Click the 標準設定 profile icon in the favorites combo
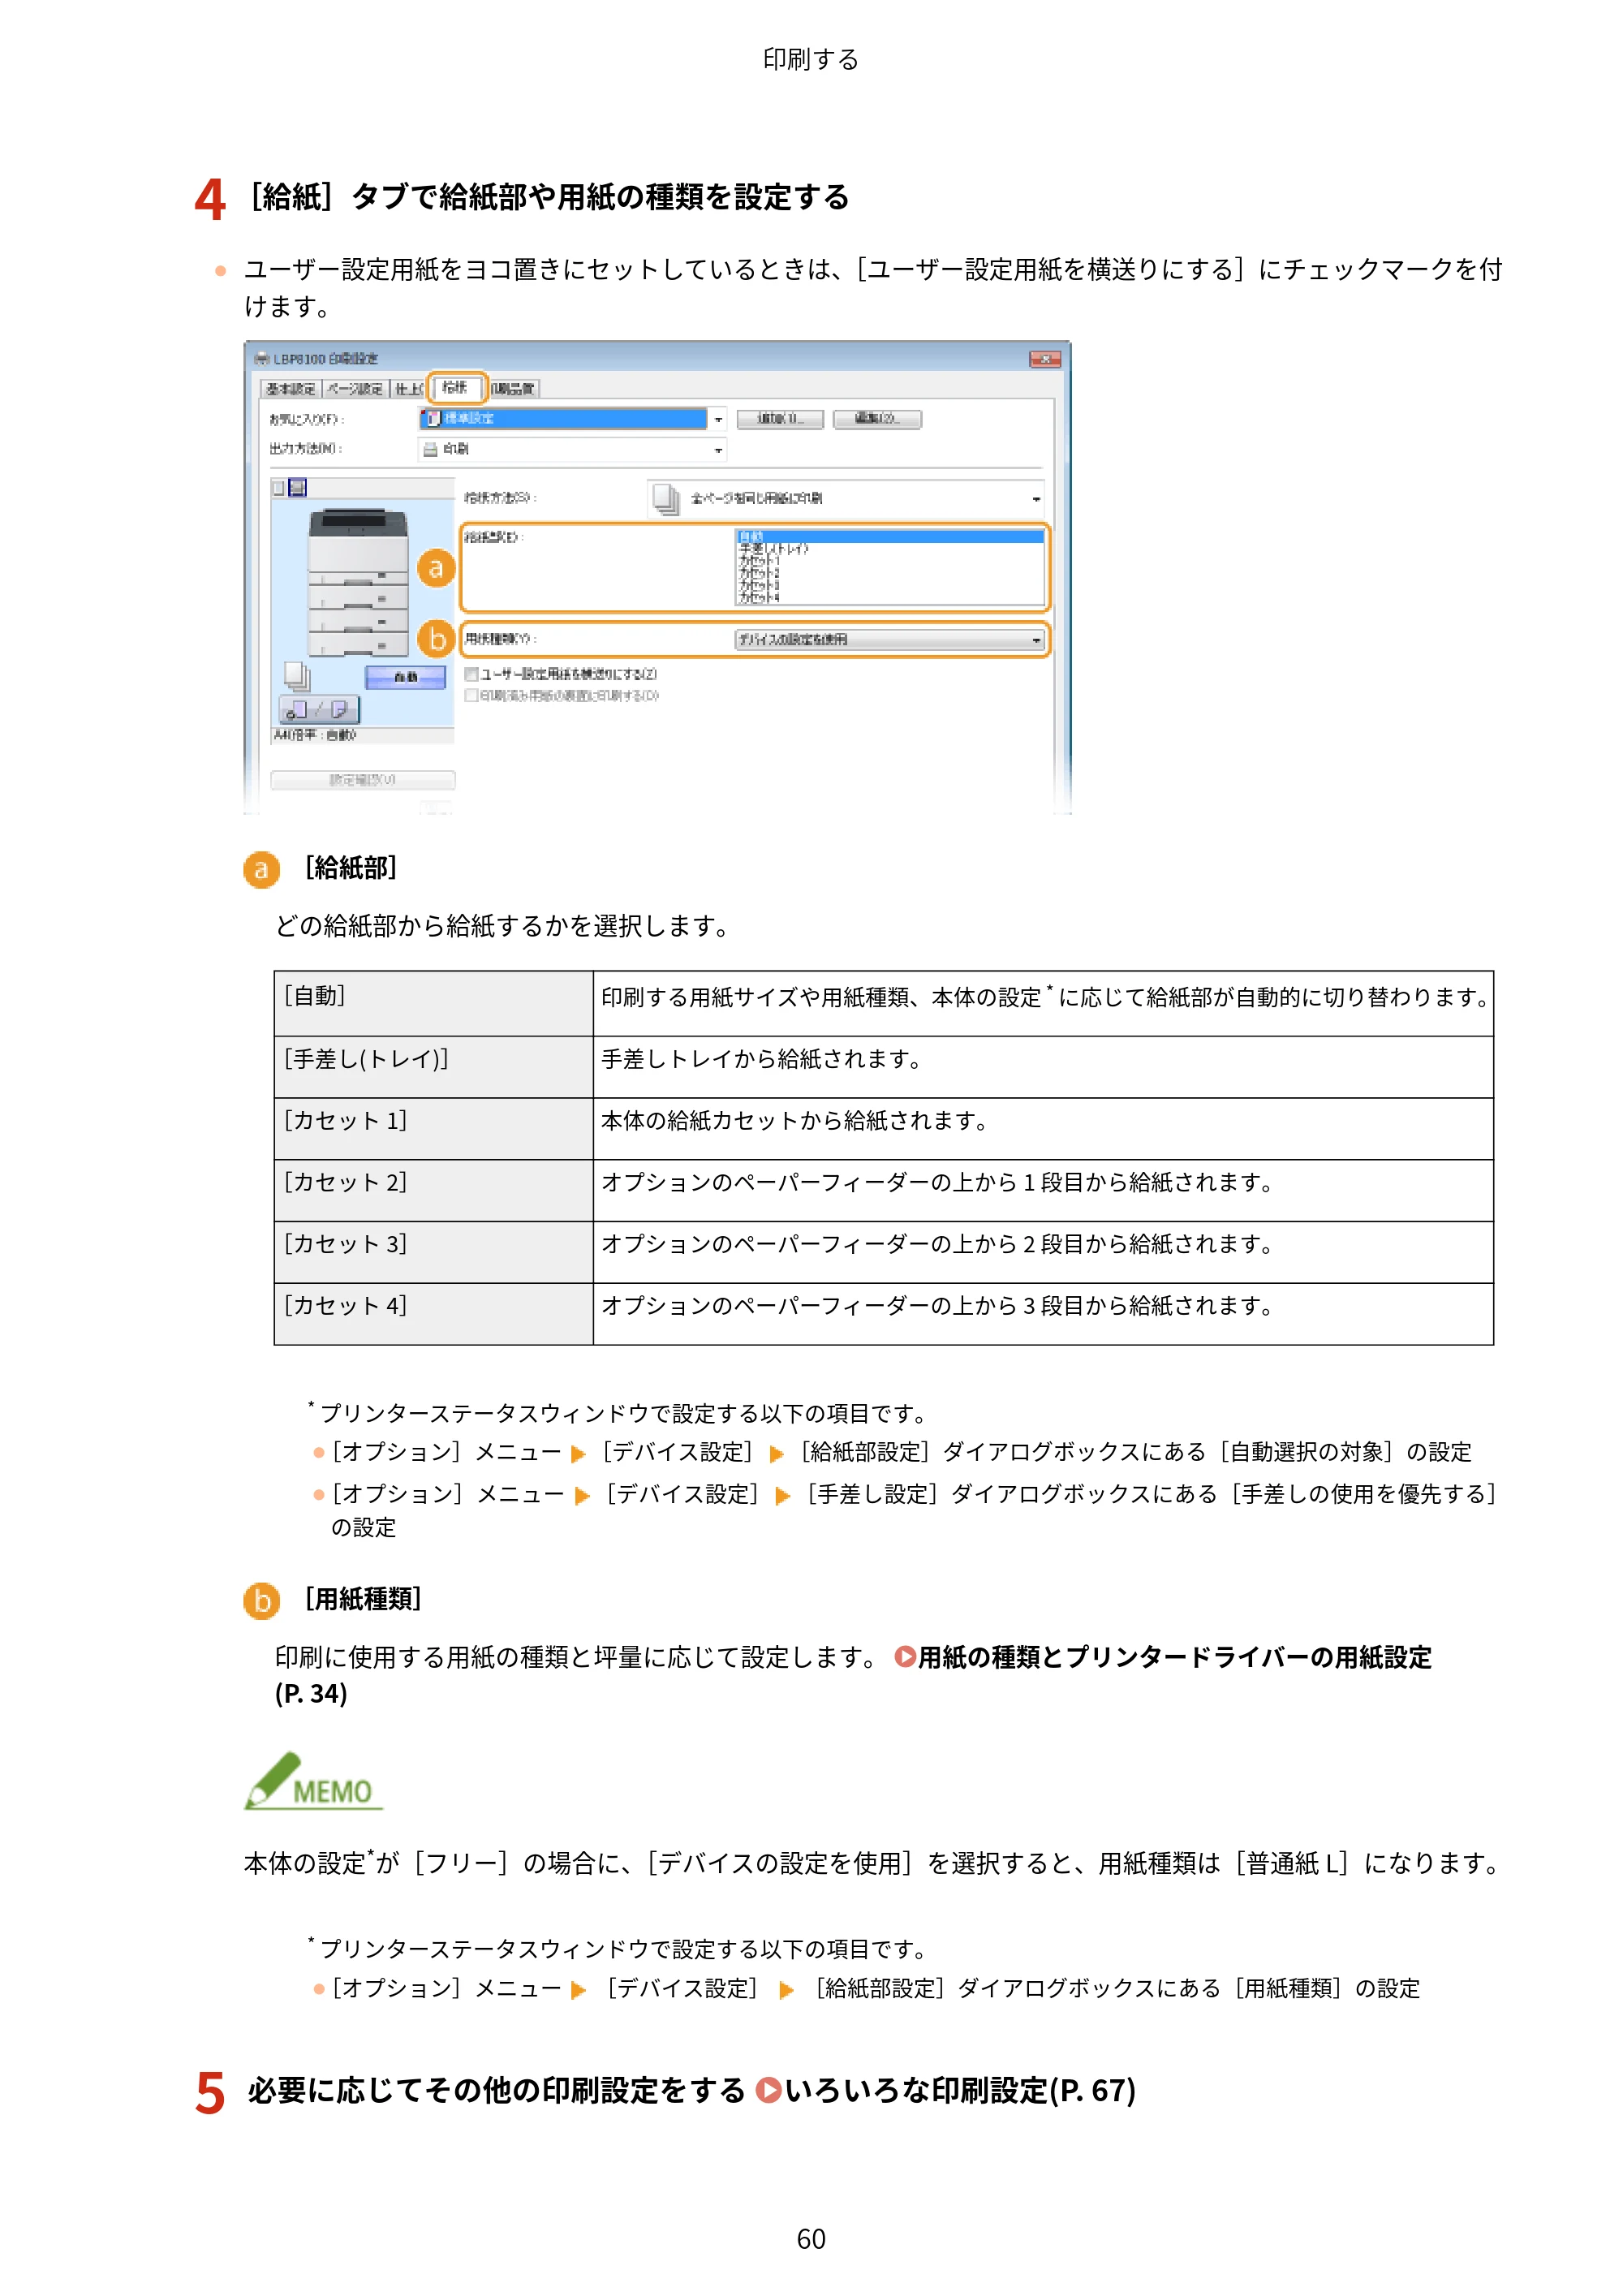 (x=433, y=418)
